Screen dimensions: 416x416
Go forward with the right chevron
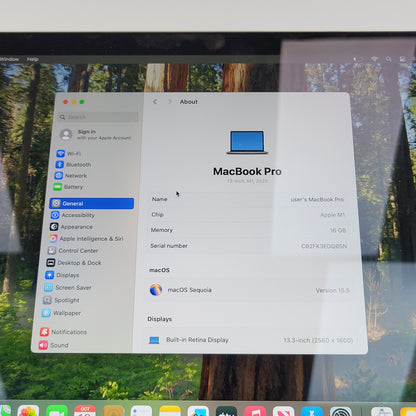(x=170, y=101)
